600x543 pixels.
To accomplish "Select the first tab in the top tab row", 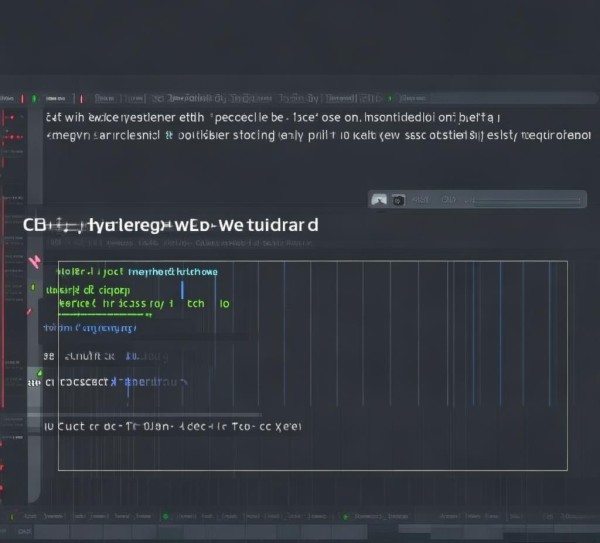I will (x=105, y=99).
